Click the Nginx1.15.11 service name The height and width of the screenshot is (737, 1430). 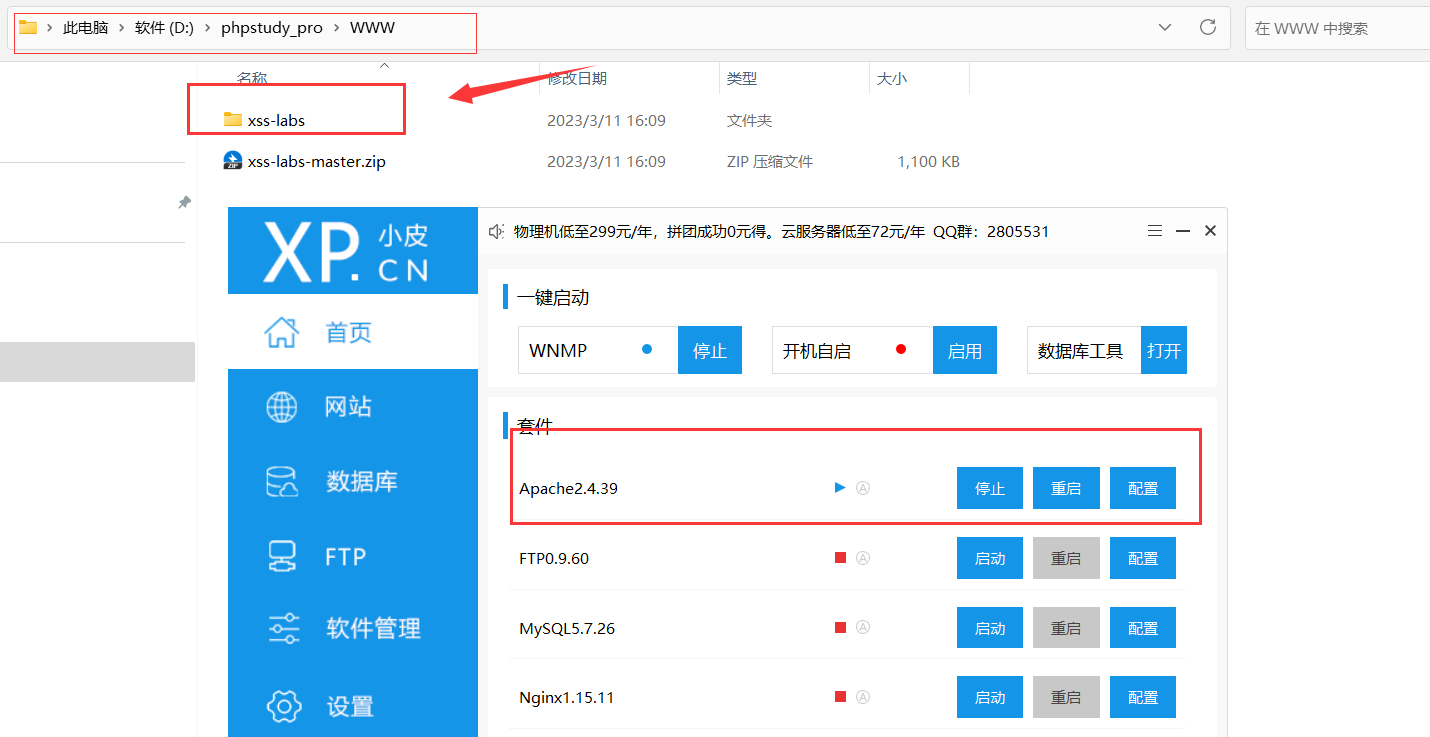pos(567,698)
